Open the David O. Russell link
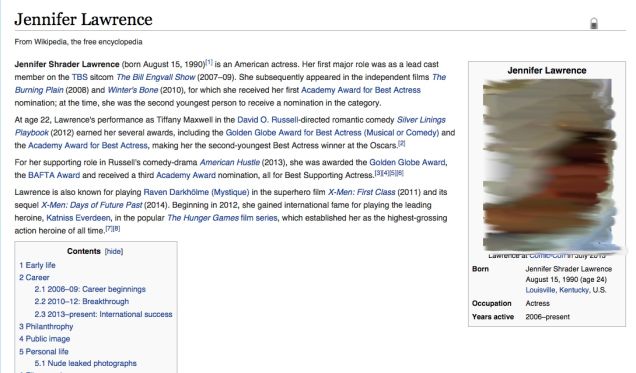 tap(268, 120)
